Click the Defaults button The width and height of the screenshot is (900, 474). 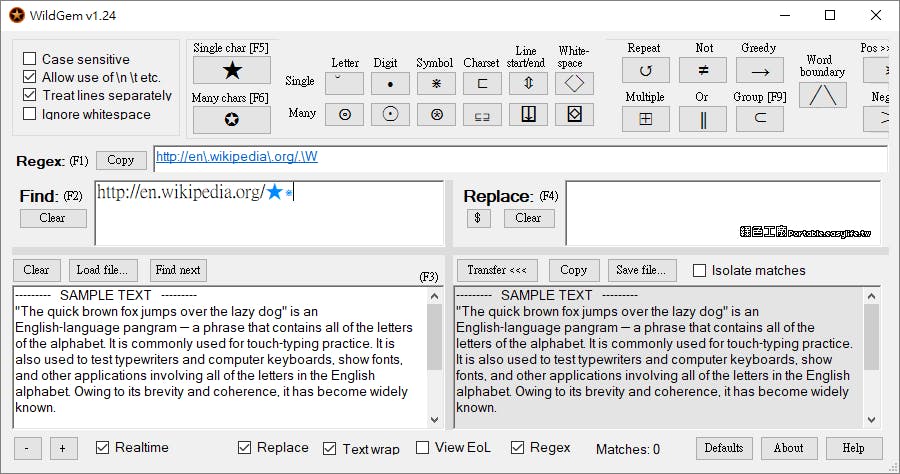click(x=724, y=448)
